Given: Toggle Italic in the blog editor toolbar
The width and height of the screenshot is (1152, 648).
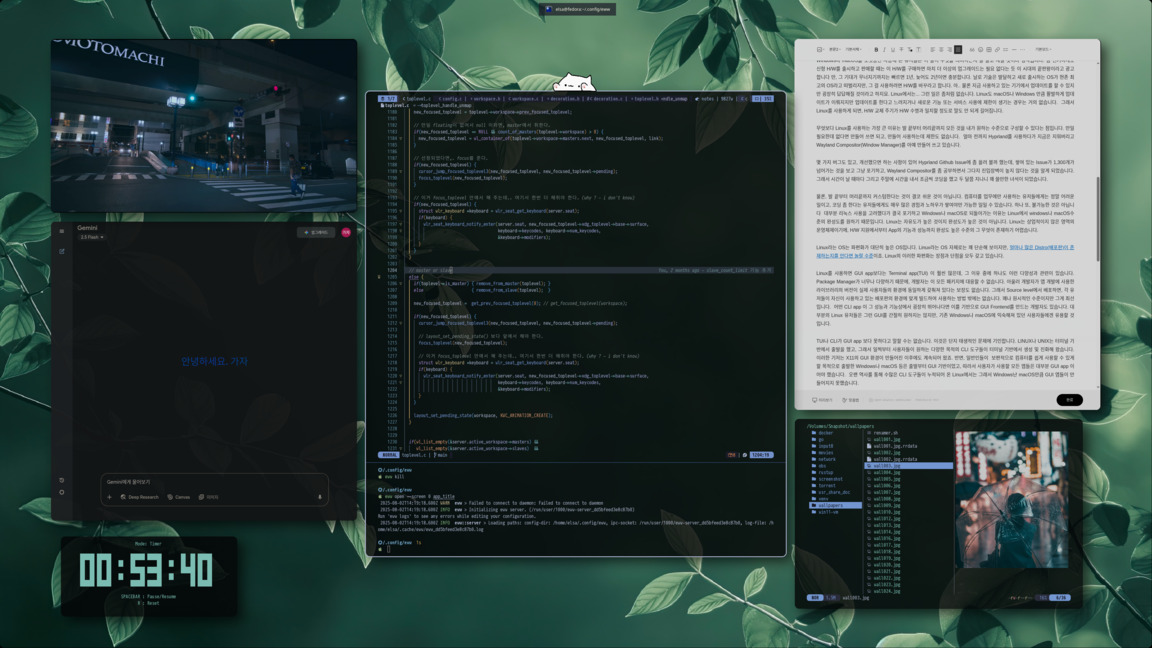Looking at the screenshot, I should tap(884, 50).
